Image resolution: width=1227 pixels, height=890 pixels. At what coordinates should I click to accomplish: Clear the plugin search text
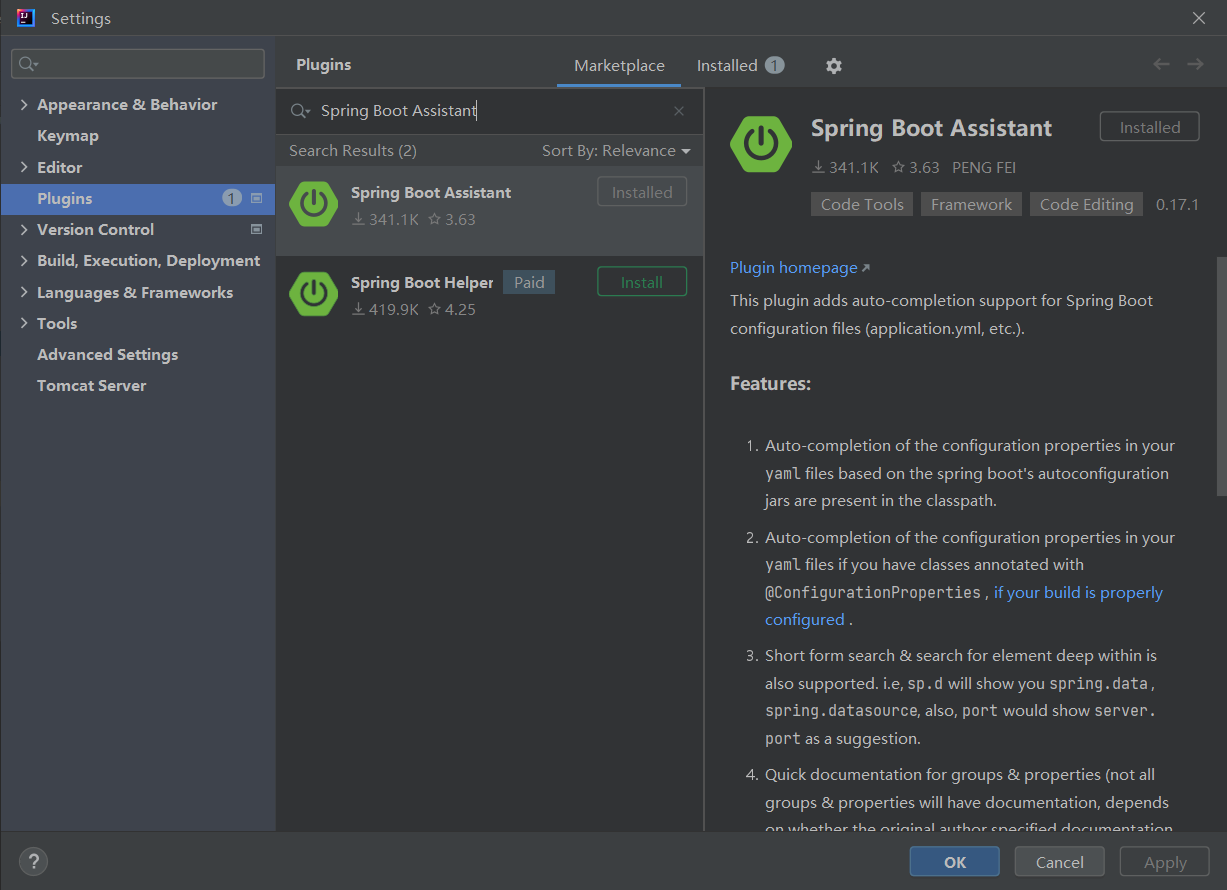point(679,111)
